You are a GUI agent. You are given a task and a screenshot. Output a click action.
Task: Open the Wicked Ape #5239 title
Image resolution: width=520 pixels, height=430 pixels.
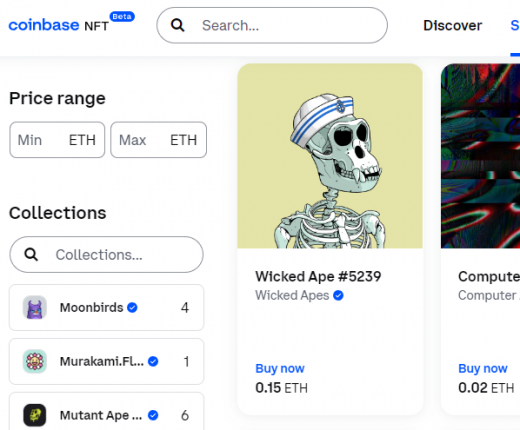[318, 277]
